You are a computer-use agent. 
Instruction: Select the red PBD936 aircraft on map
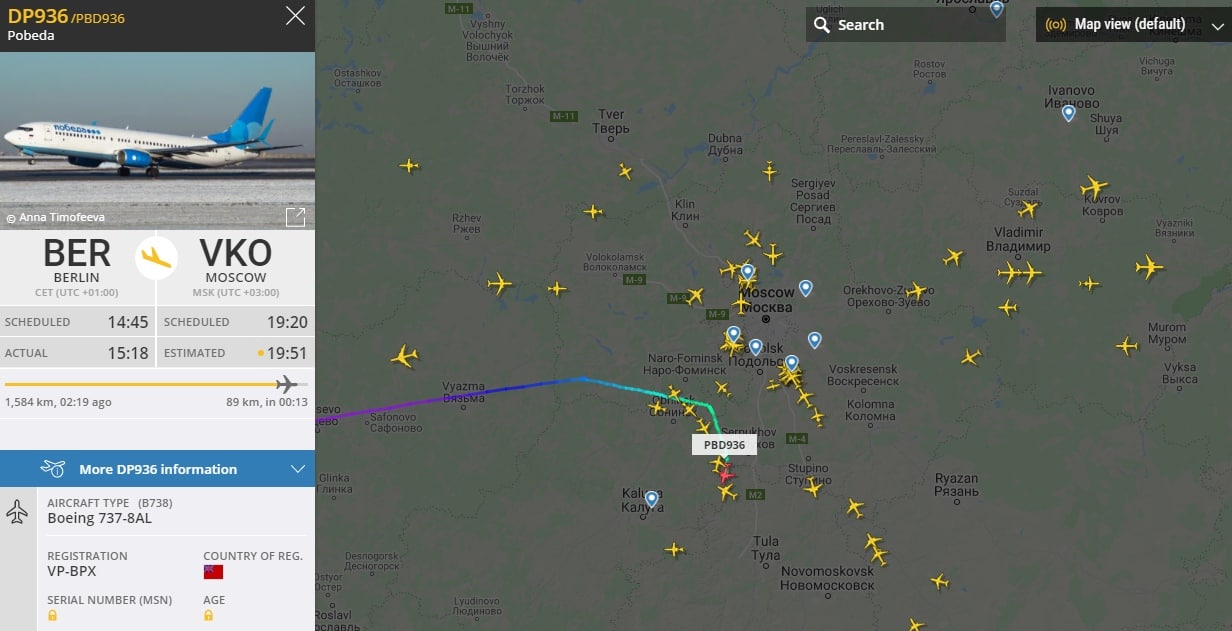(725, 474)
